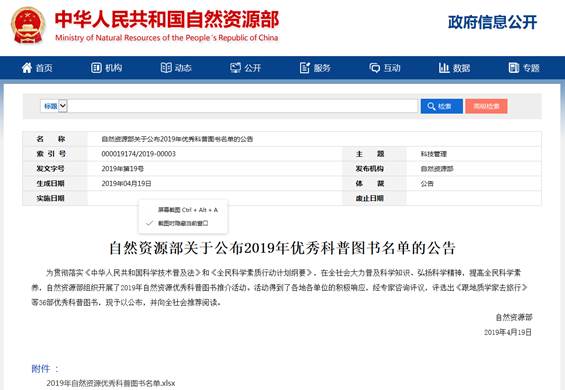565x390 pixels.
Task: Open the 机构 section icon
Action: (96, 68)
